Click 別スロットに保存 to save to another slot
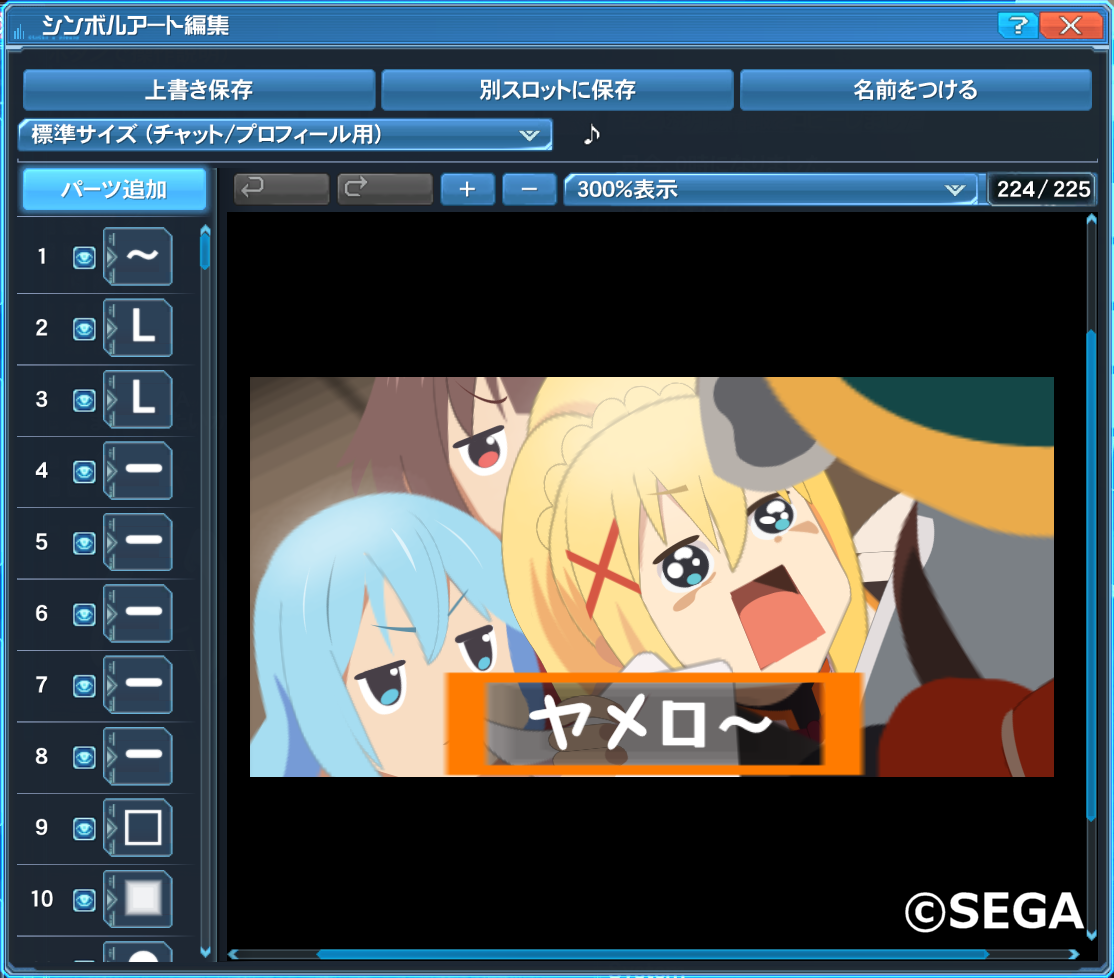The image size is (1114, 978). (x=557, y=89)
